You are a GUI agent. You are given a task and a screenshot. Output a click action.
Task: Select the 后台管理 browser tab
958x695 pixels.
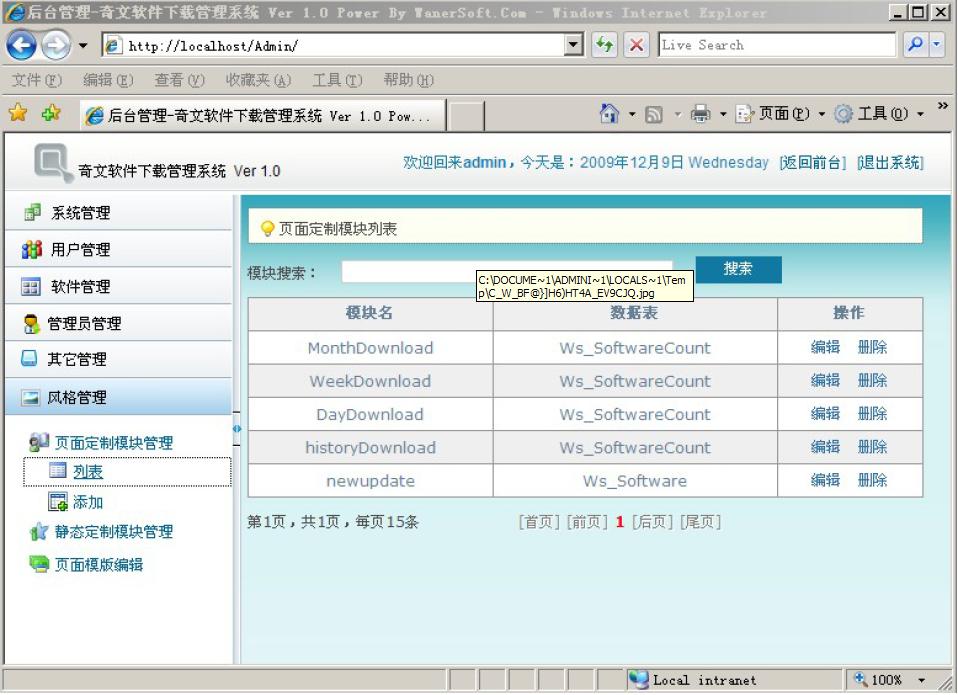pos(263,115)
